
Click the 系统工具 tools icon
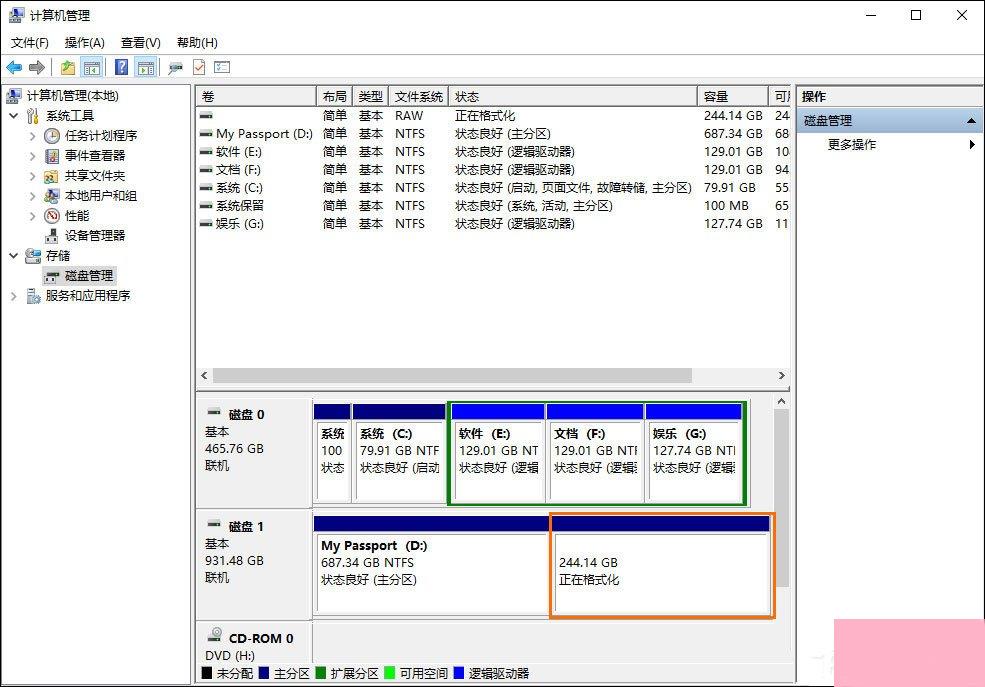pos(33,116)
